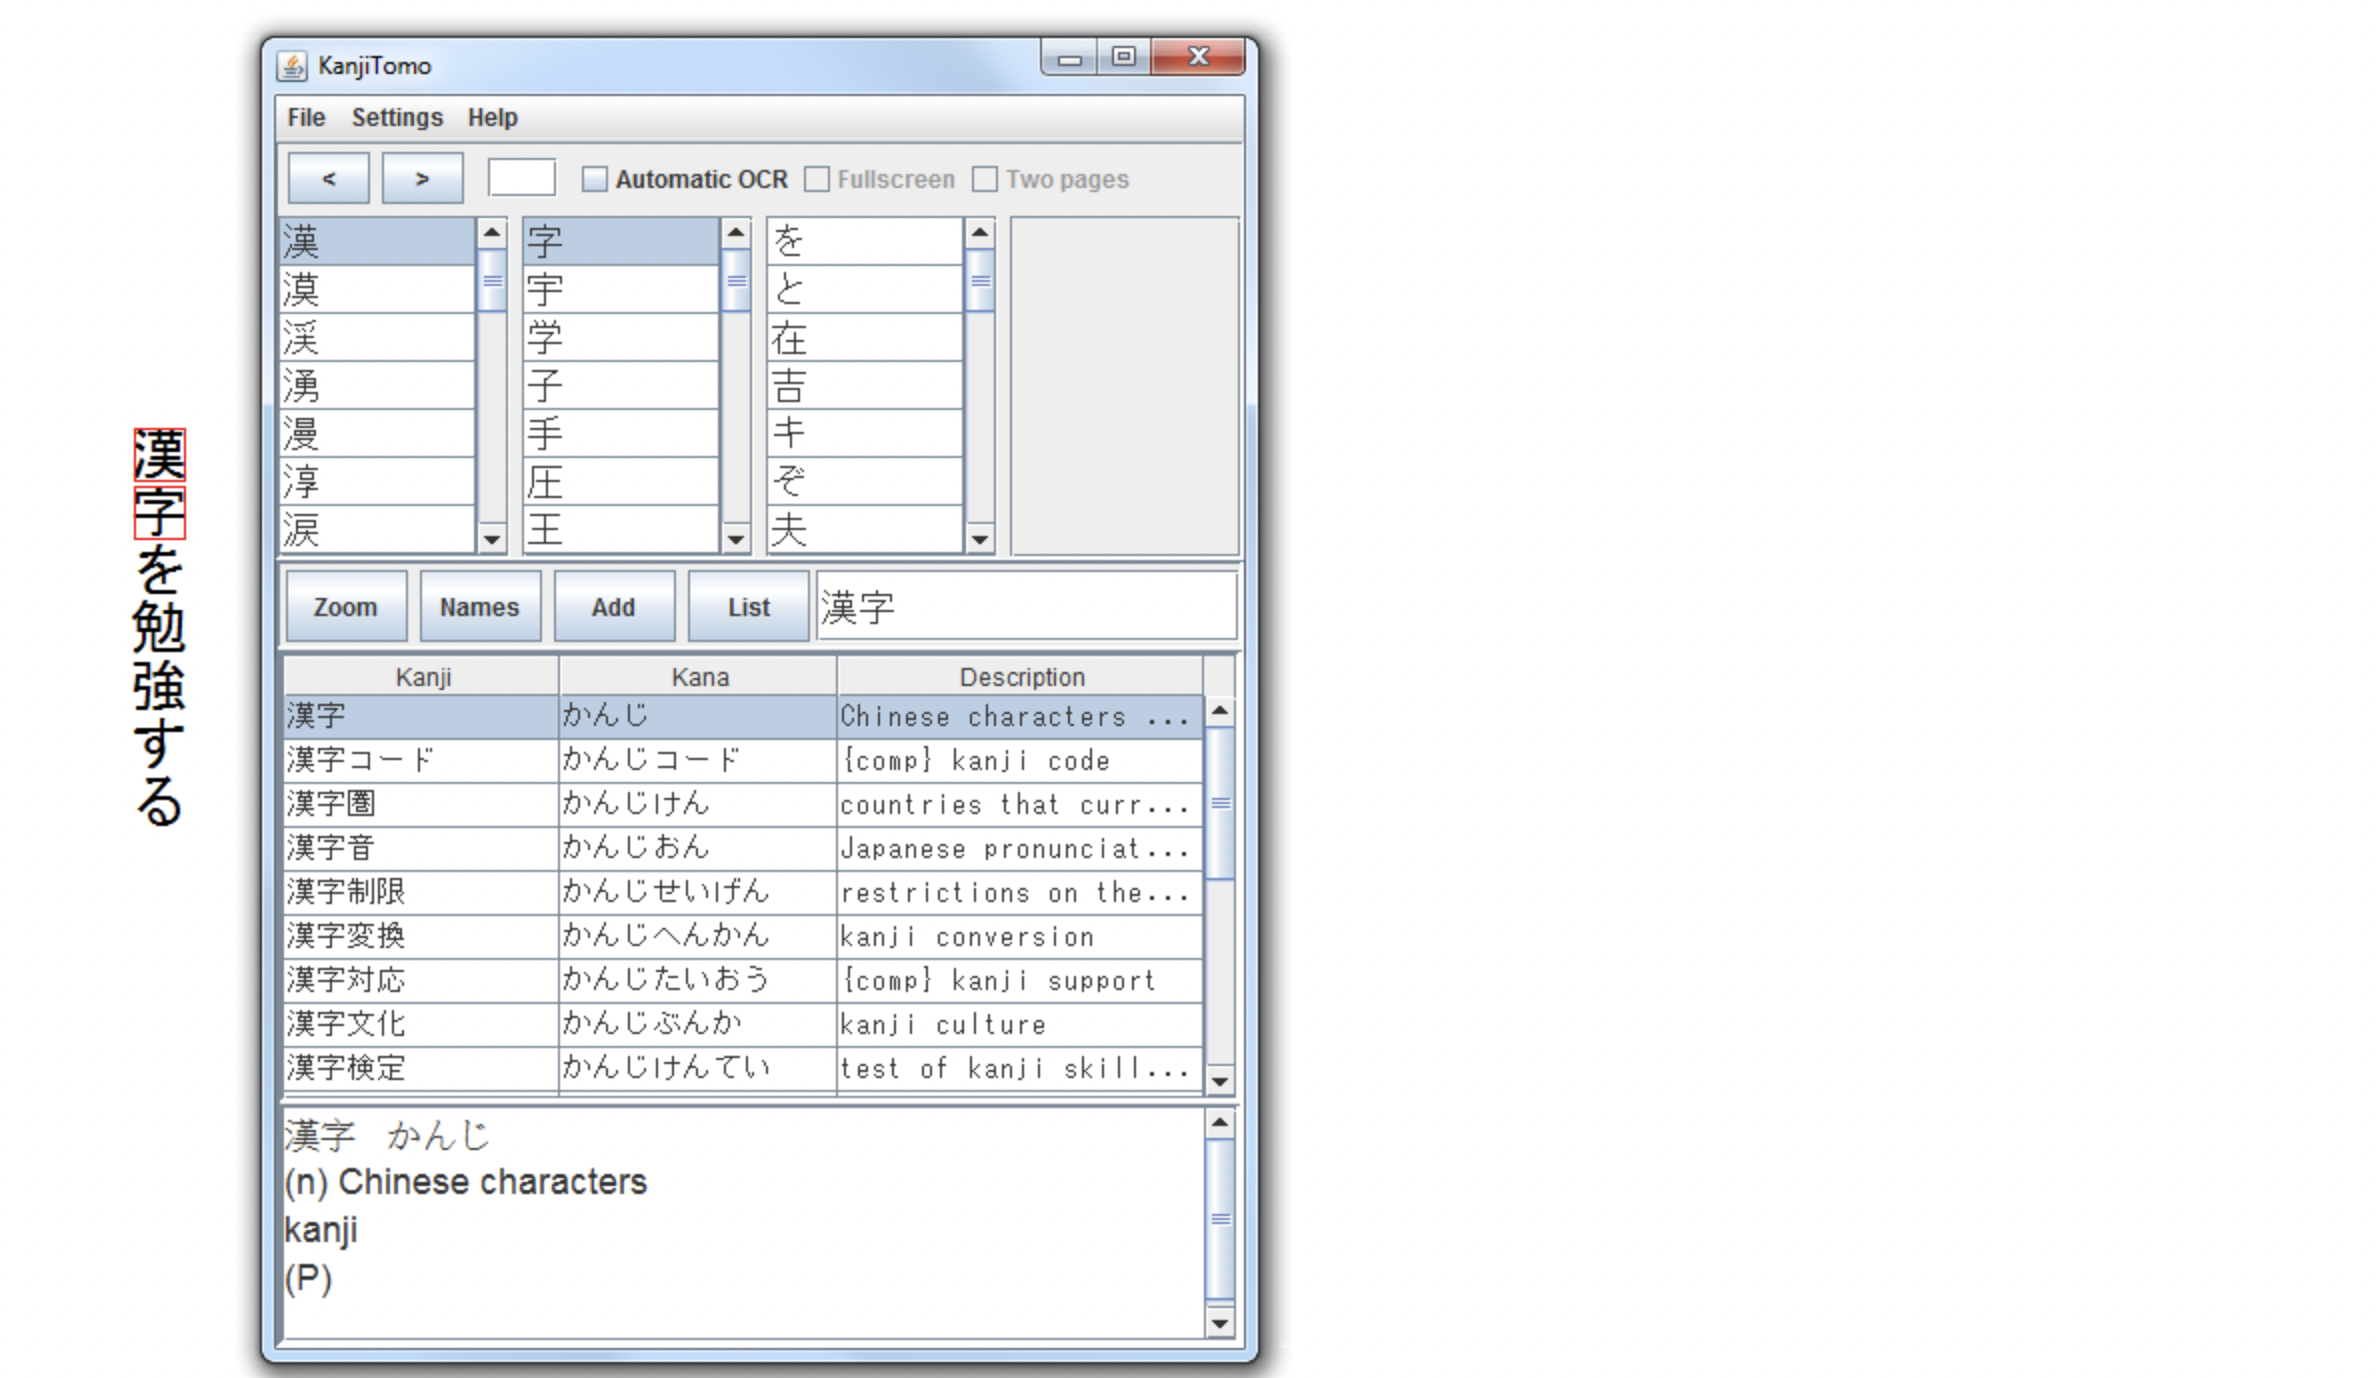Screen dimensions: 2376x1378
Task: Click the KanjiTomo Java title bar icon
Action: pos(291,66)
